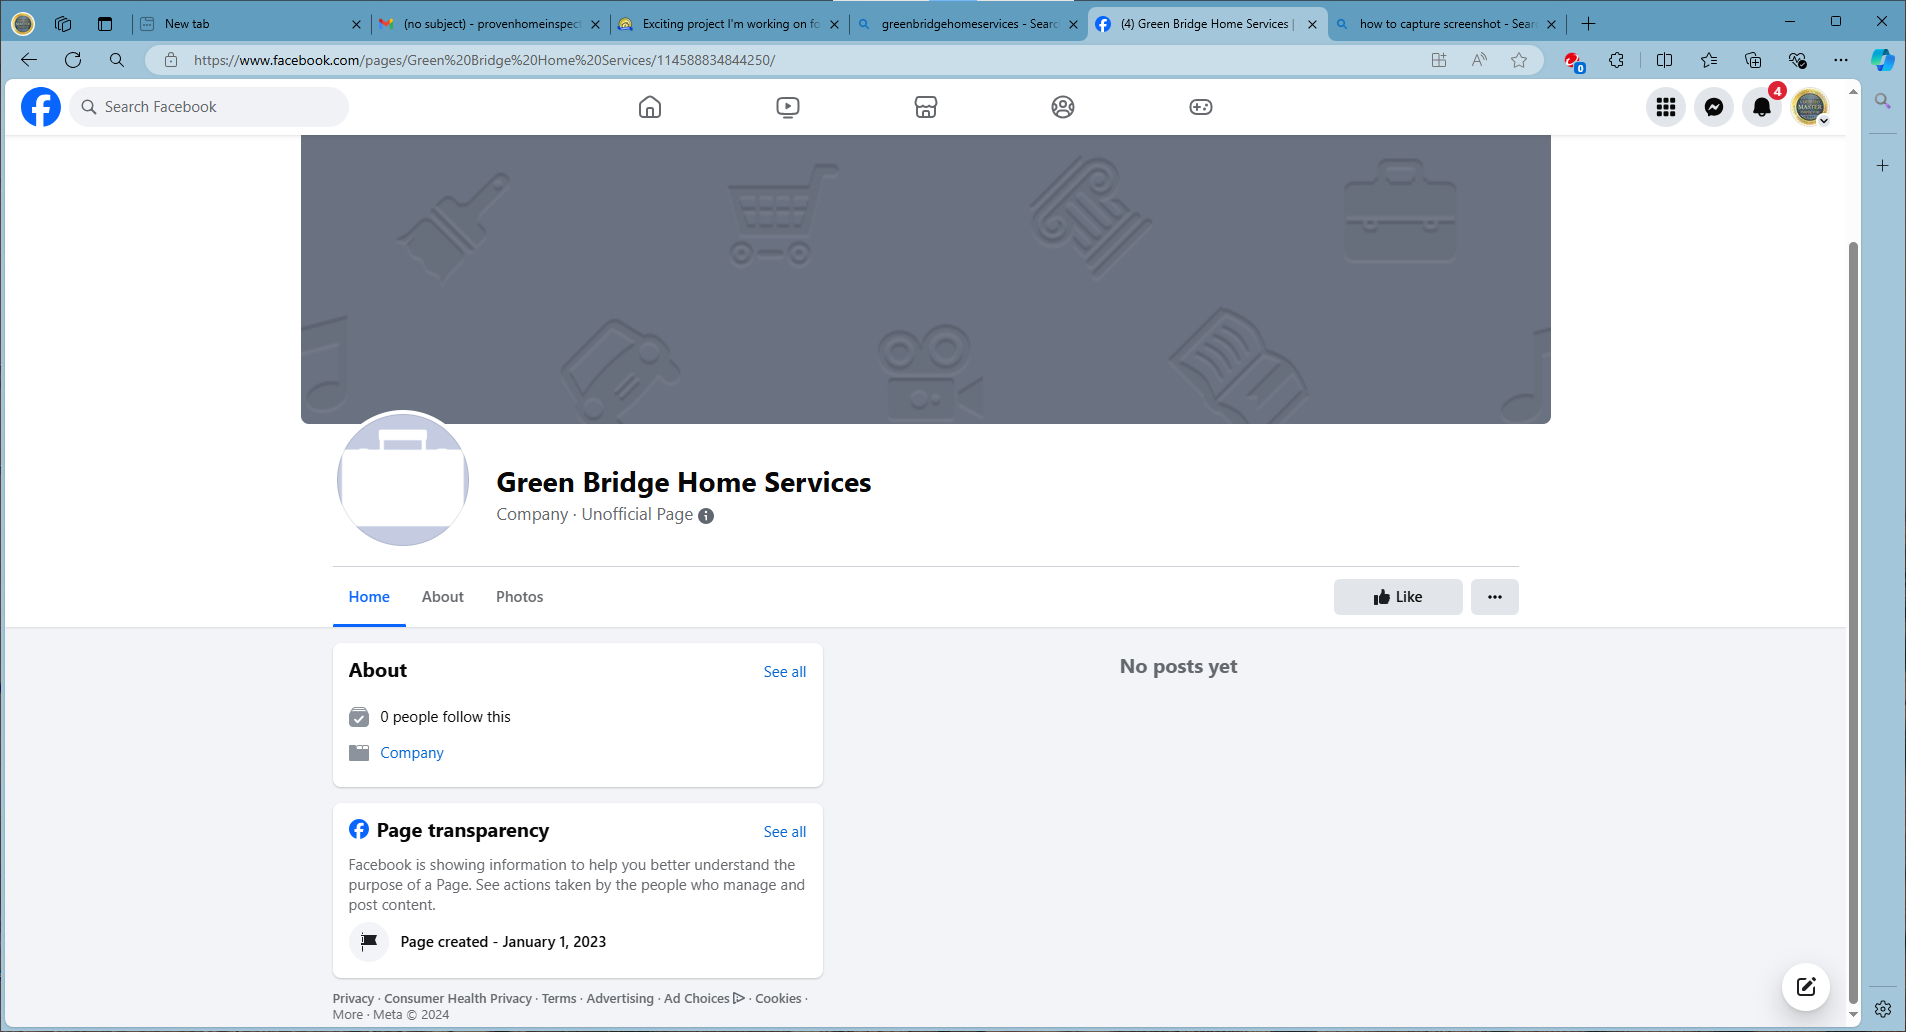Open browser Extensions menu
The width and height of the screenshot is (1906, 1032).
(x=1617, y=60)
